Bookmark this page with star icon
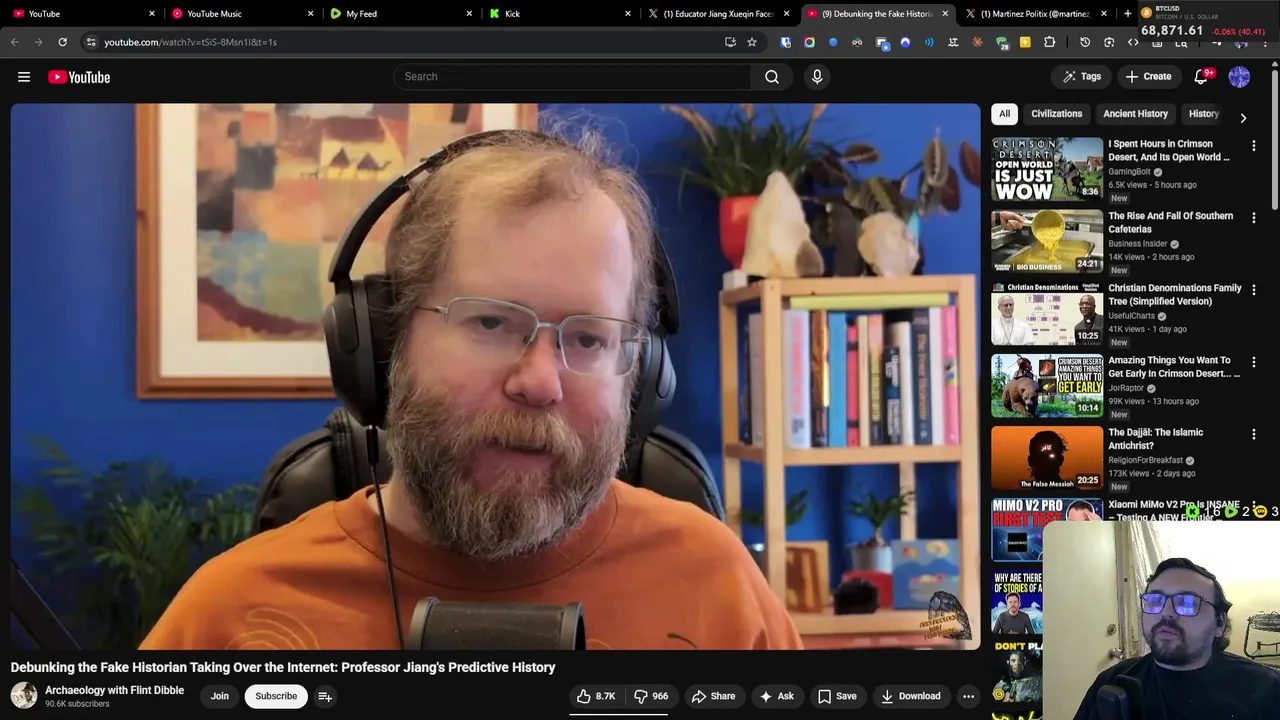Image resolution: width=1280 pixels, height=720 pixels. tap(752, 42)
